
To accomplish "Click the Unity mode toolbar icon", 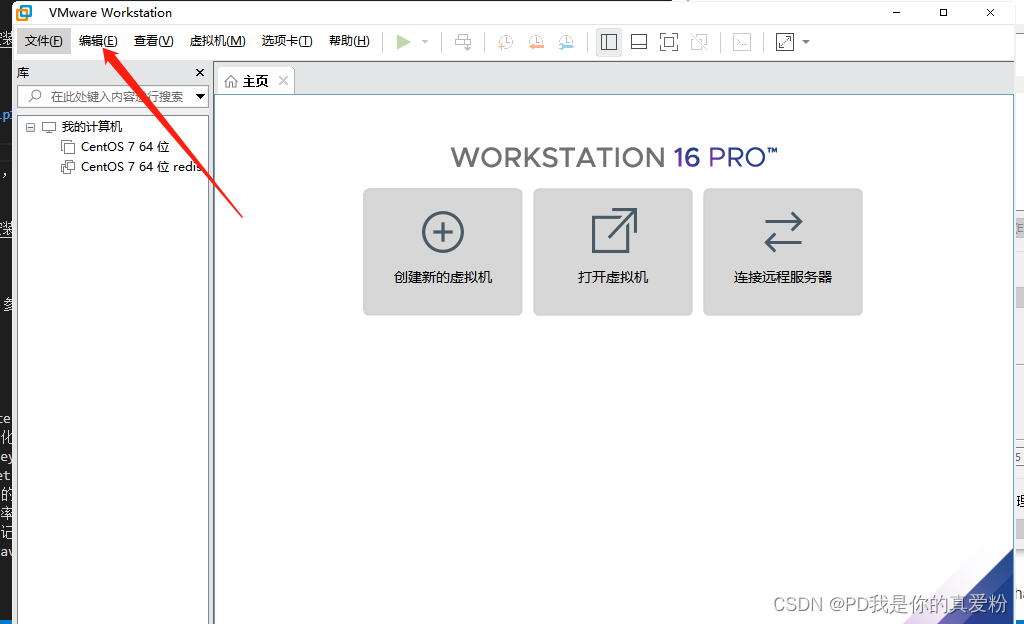I will (x=699, y=42).
